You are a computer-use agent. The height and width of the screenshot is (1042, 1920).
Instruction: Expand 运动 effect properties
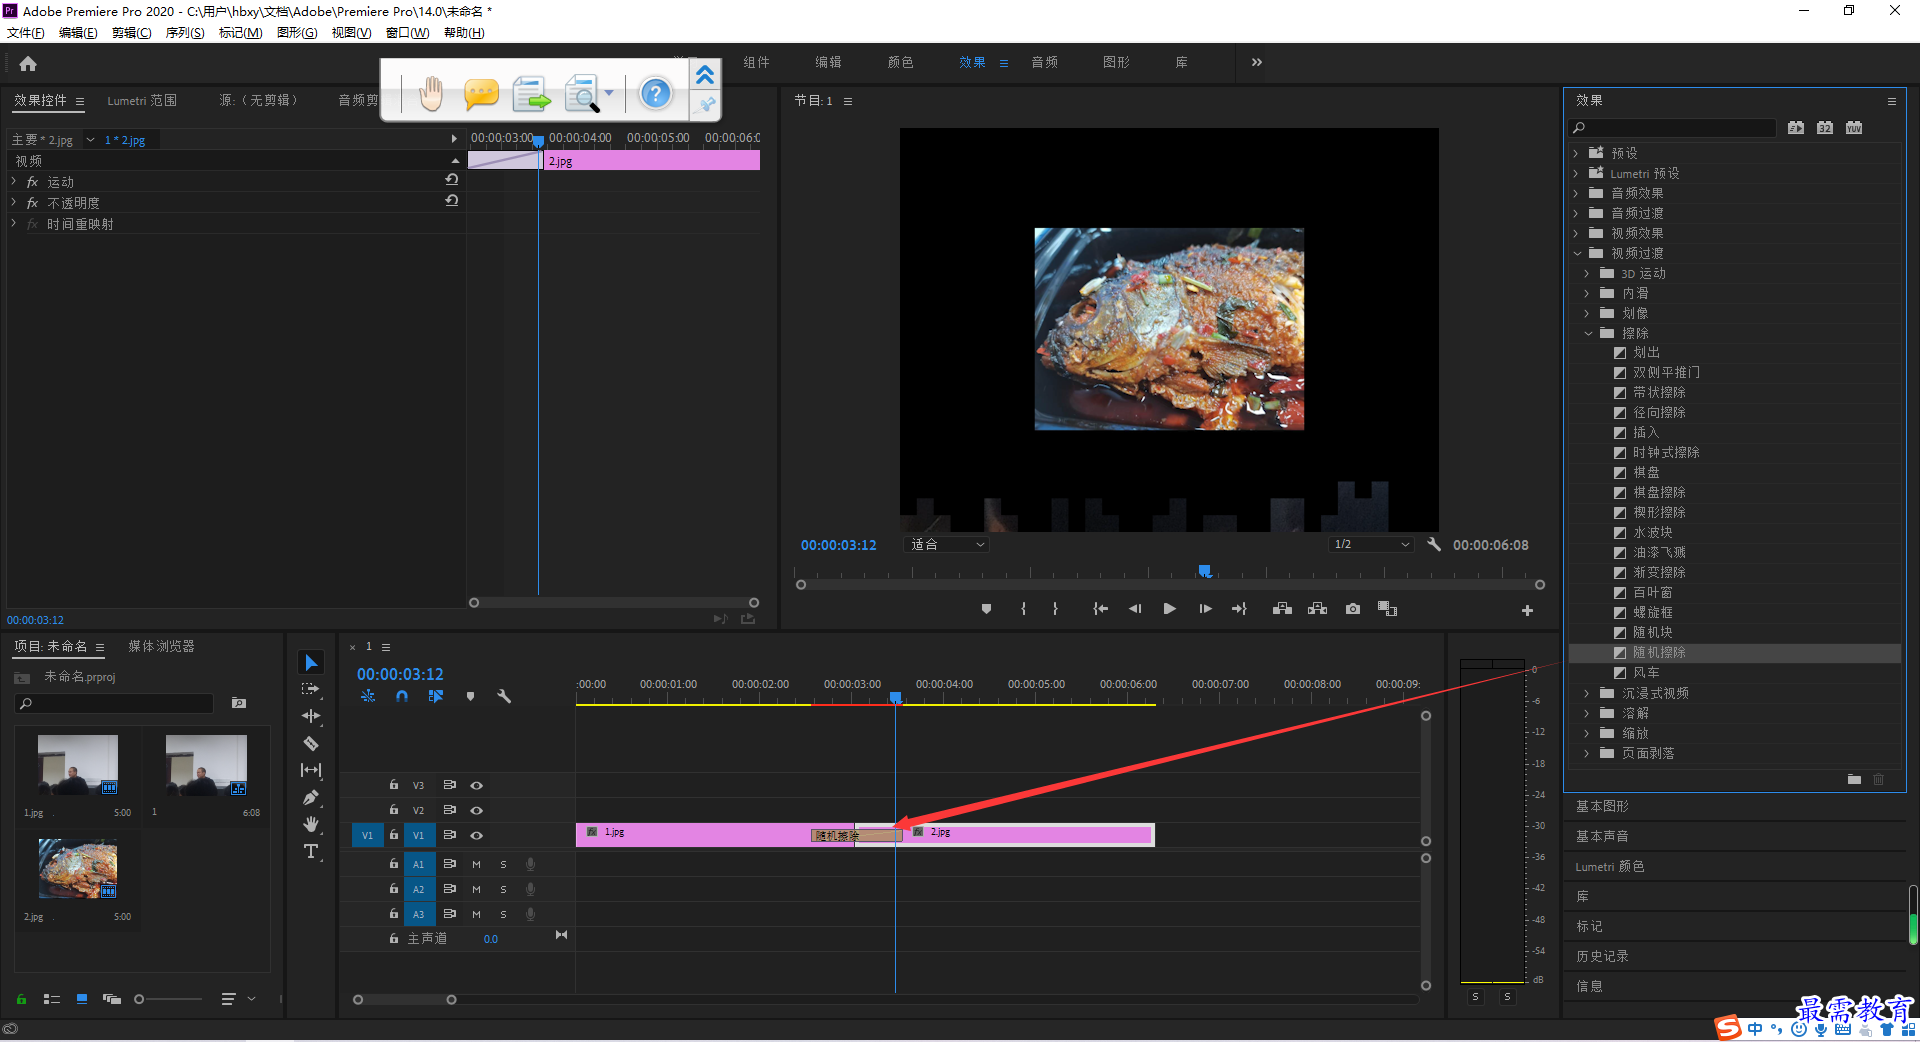[x=14, y=181]
